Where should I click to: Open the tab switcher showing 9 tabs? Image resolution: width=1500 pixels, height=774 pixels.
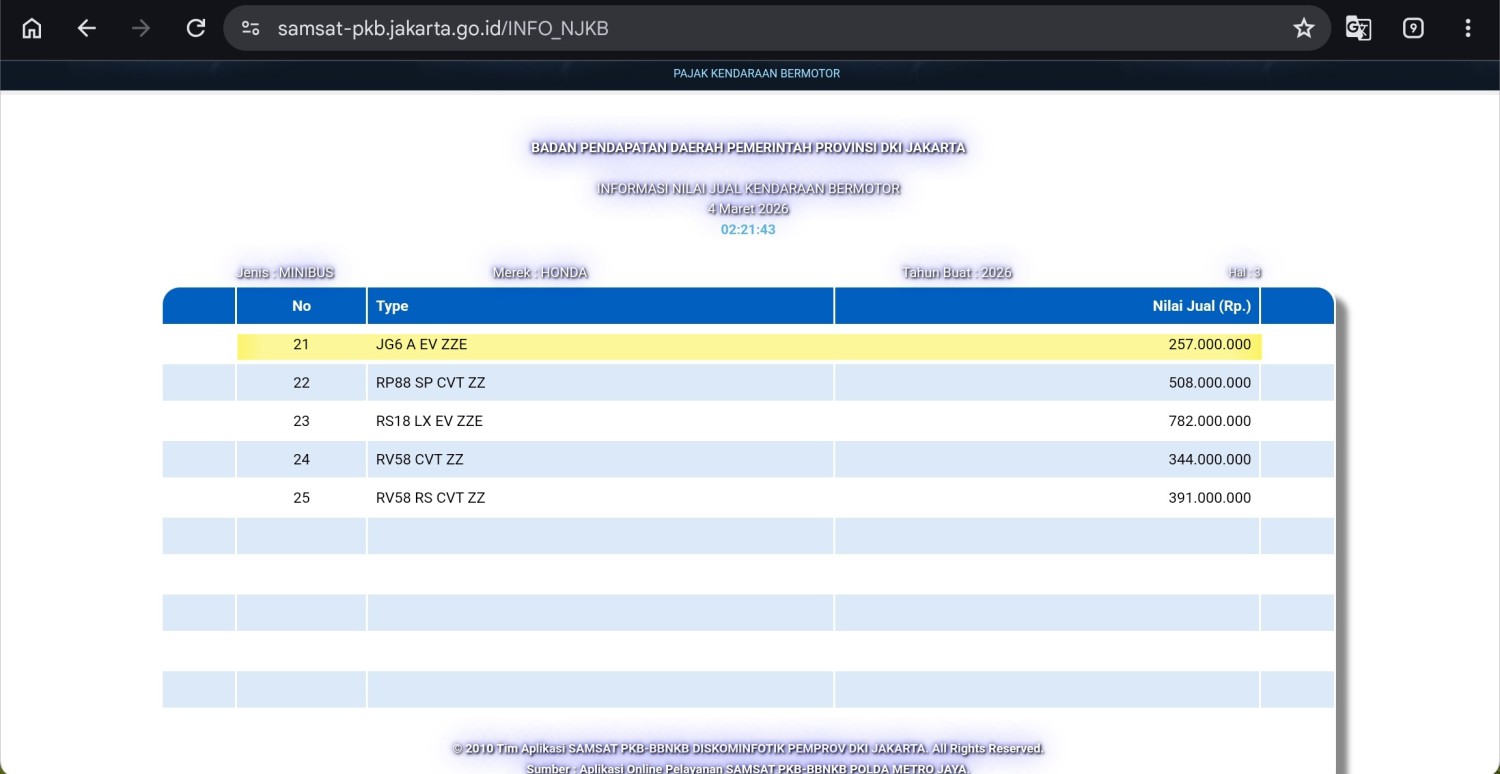1413,28
